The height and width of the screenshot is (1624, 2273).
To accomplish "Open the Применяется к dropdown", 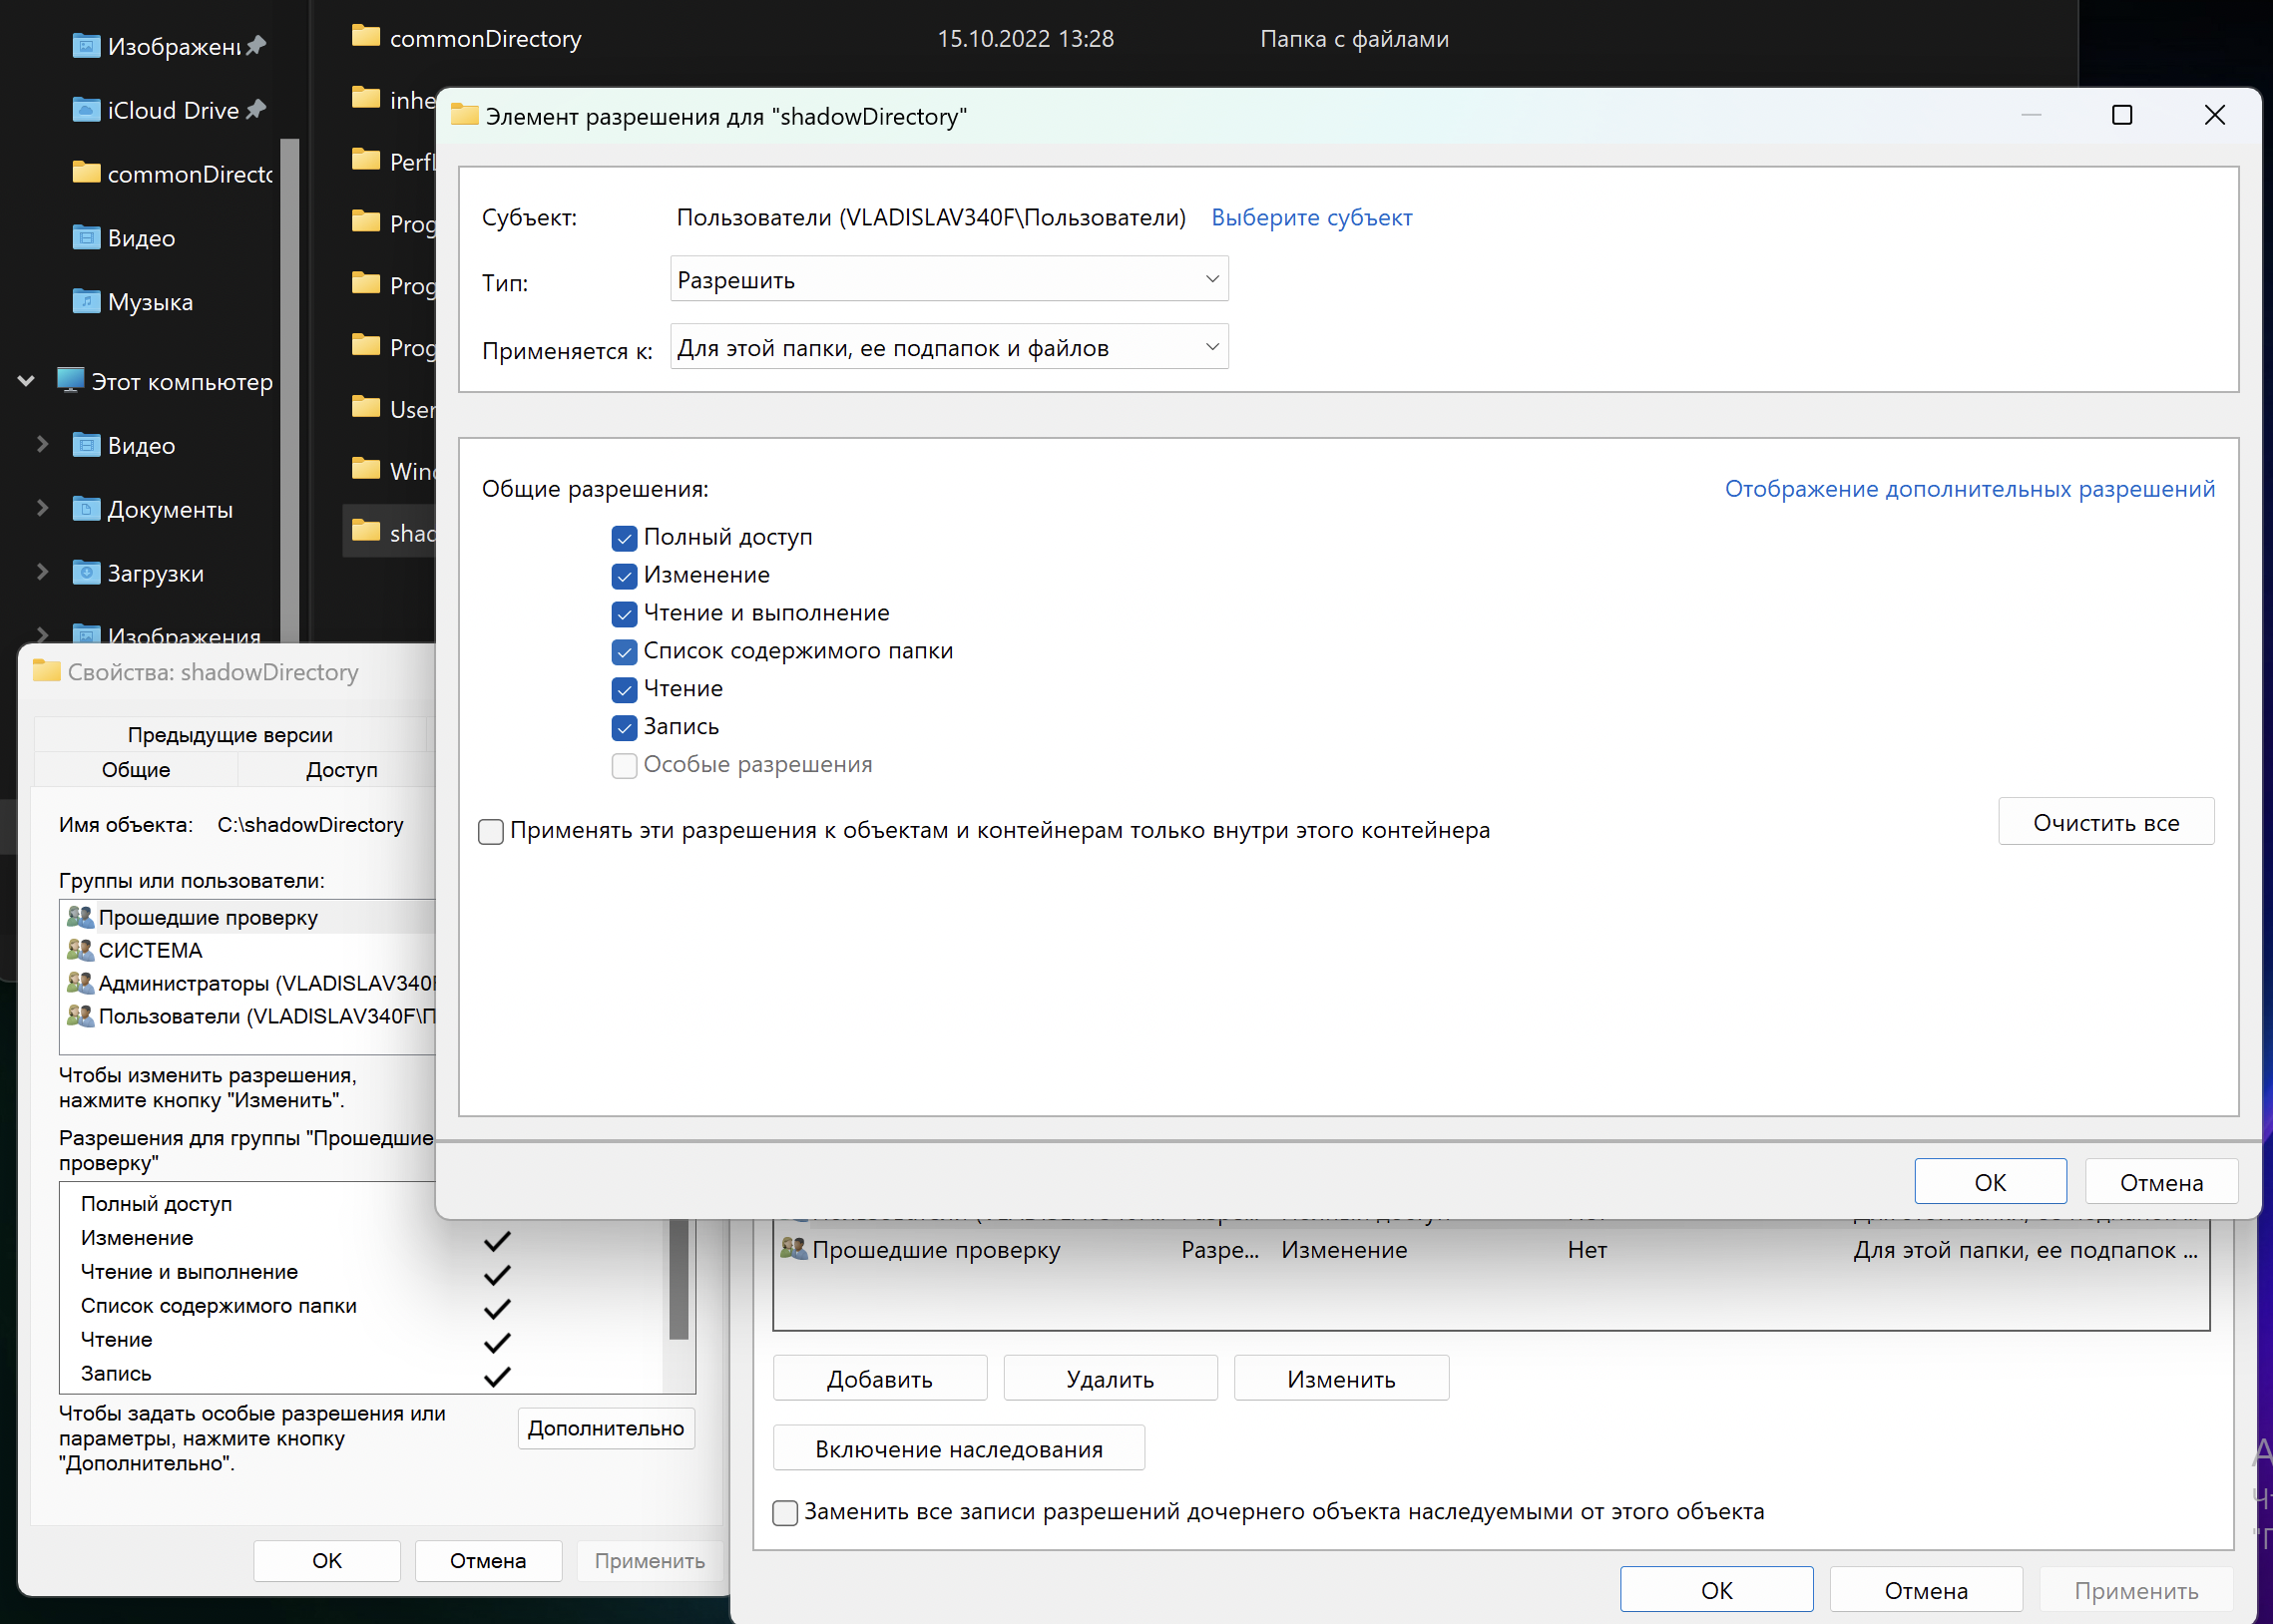I will click(x=948, y=347).
